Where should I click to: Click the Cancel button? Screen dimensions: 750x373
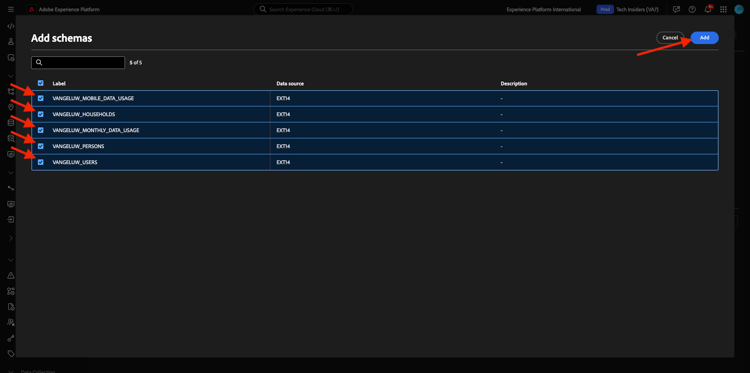click(670, 38)
